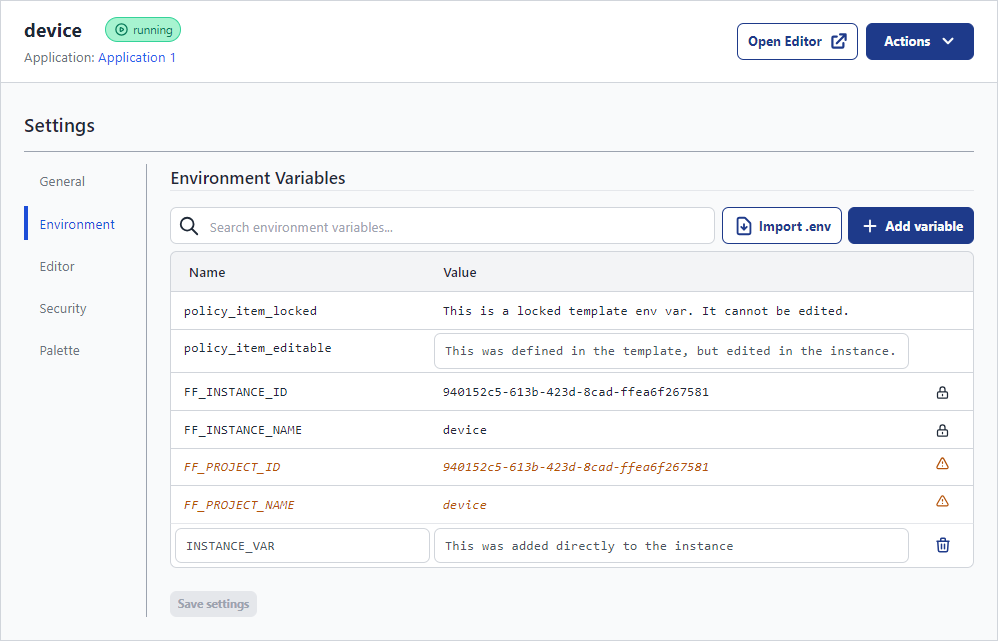Click lock icon for FF_INSTANCE_ID row
The height and width of the screenshot is (641, 998).
tap(941, 393)
